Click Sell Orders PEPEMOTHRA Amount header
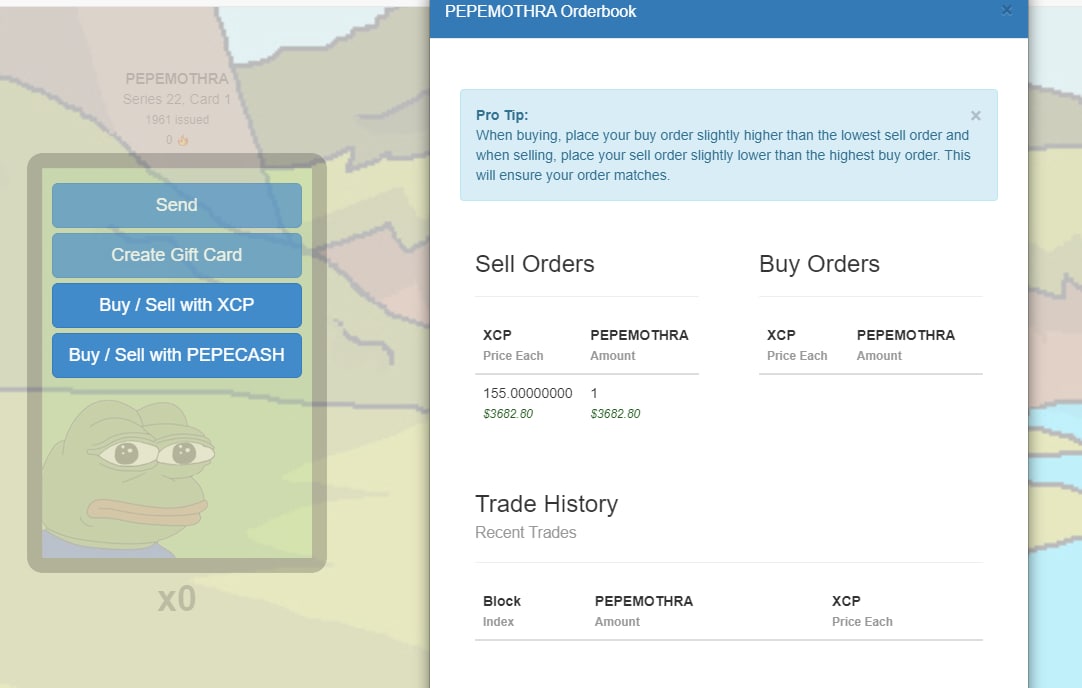Image resolution: width=1082 pixels, height=688 pixels. coord(639,345)
